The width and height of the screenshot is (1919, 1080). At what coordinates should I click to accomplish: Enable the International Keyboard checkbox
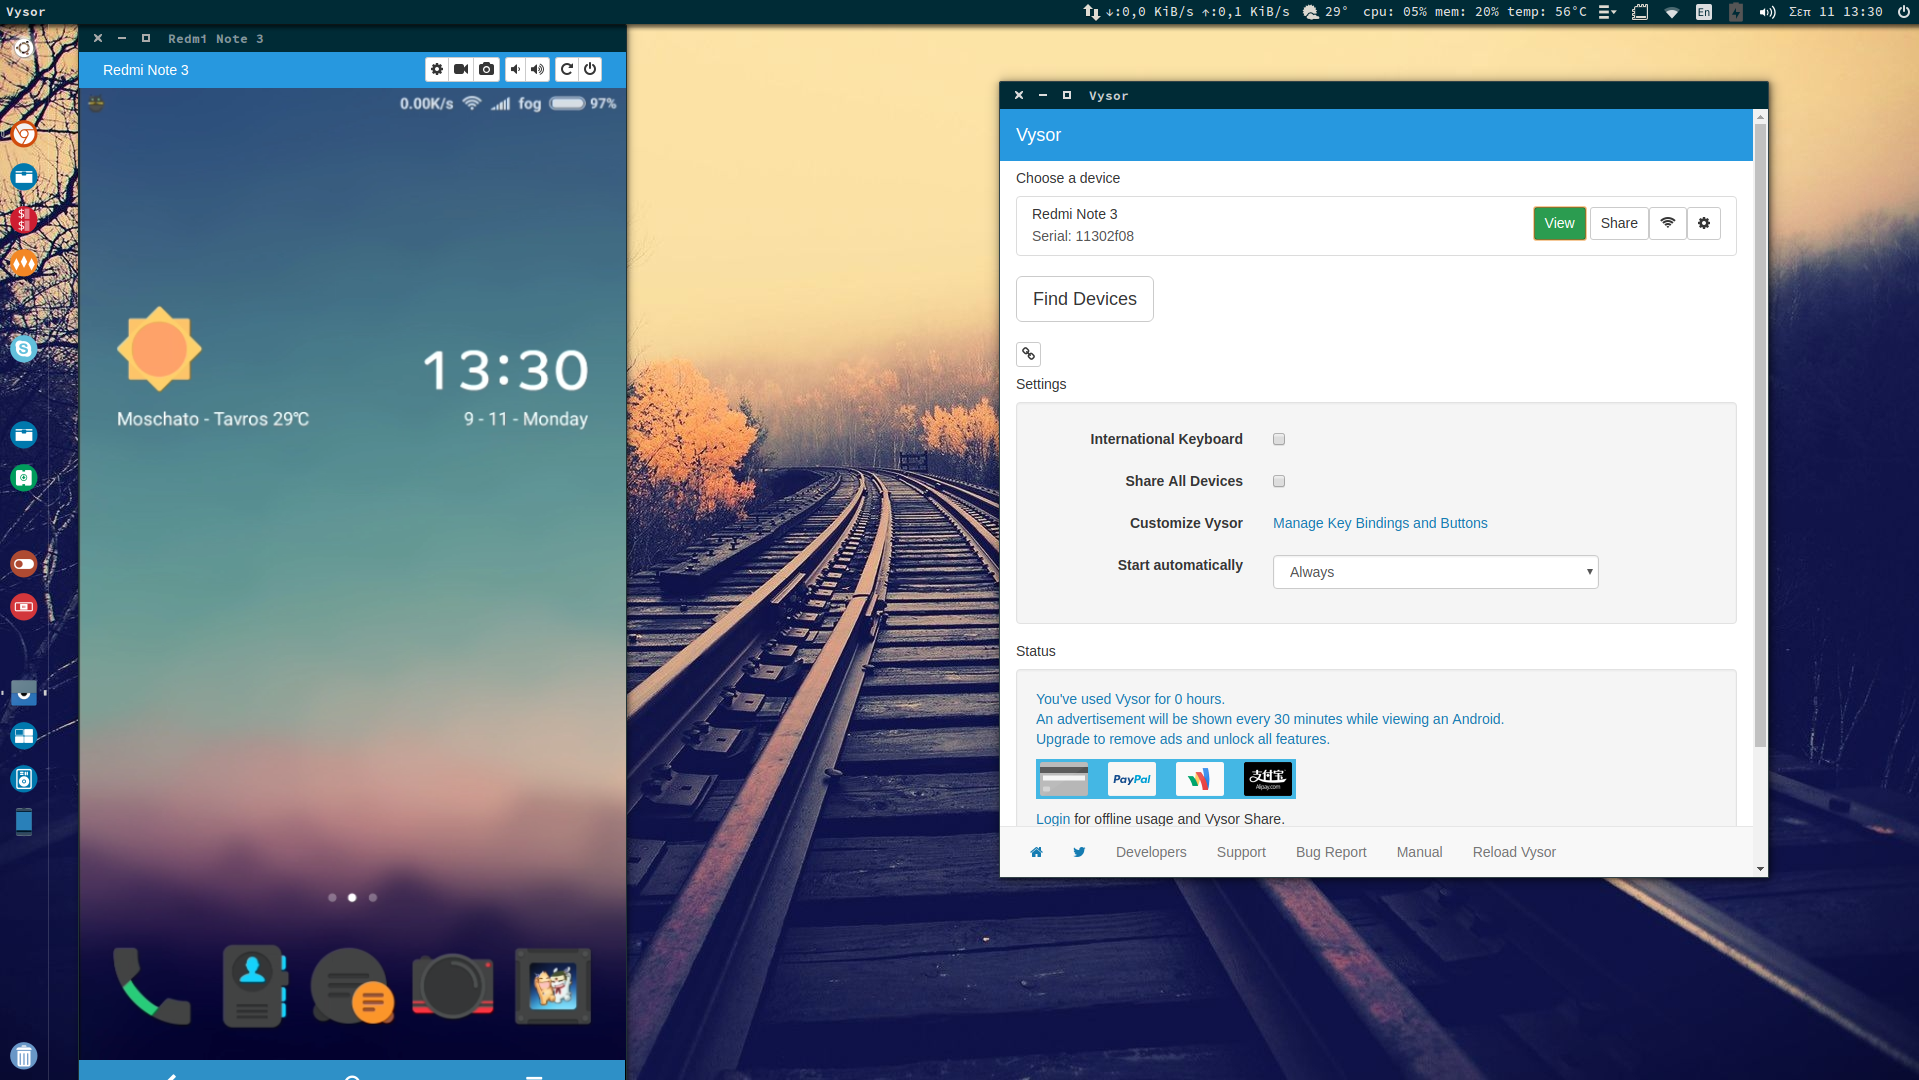click(x=1279, y=439)
